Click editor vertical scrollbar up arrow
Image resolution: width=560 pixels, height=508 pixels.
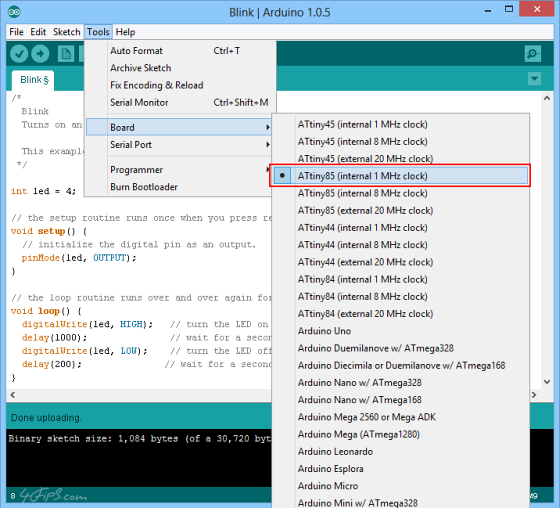(547, 98)
